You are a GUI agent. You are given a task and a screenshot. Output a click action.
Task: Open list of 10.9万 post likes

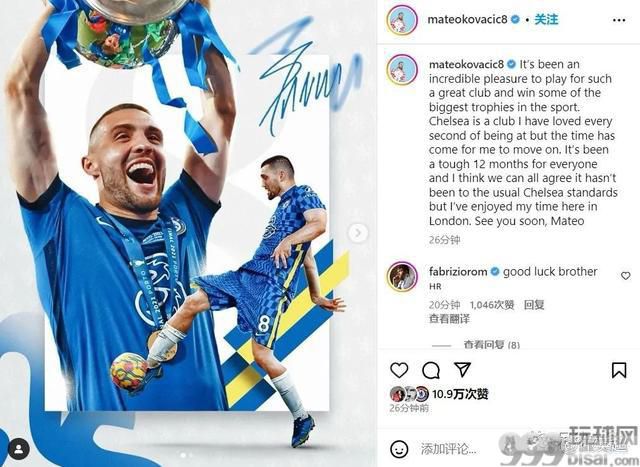click(x=460, y=394)
